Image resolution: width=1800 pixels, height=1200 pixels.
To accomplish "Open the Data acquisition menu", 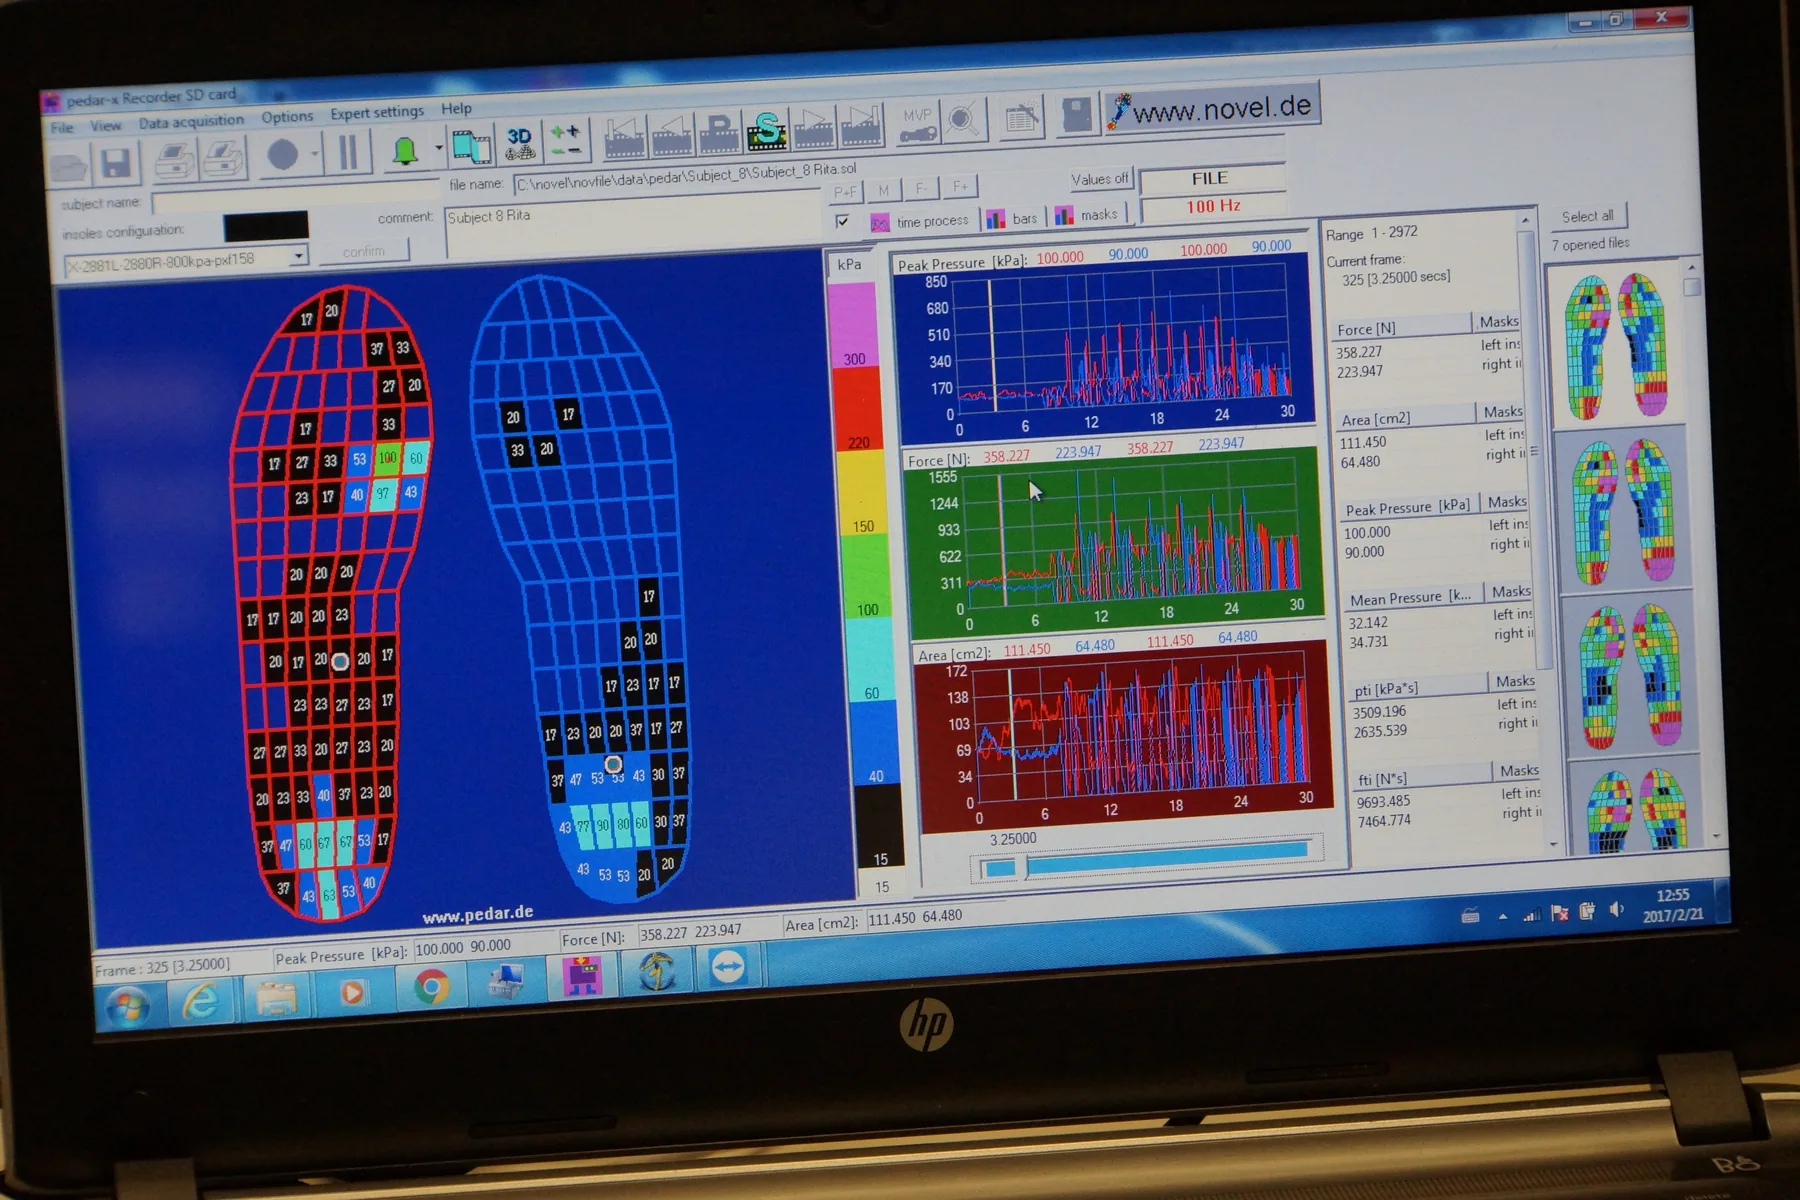I will tap(191, 122).
